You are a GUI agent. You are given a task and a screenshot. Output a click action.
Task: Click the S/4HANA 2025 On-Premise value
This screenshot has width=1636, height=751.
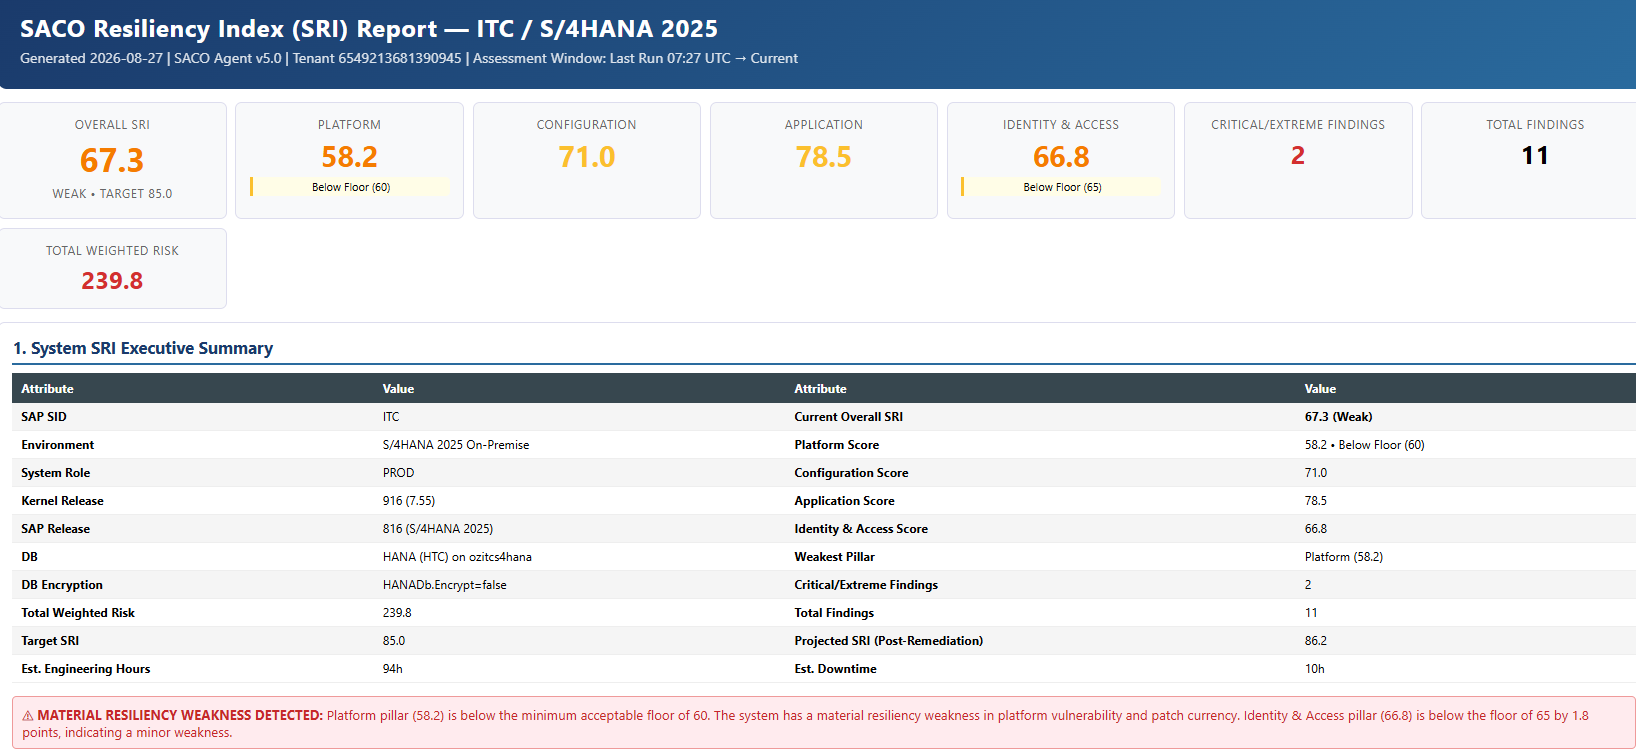(x=456, y=445)
